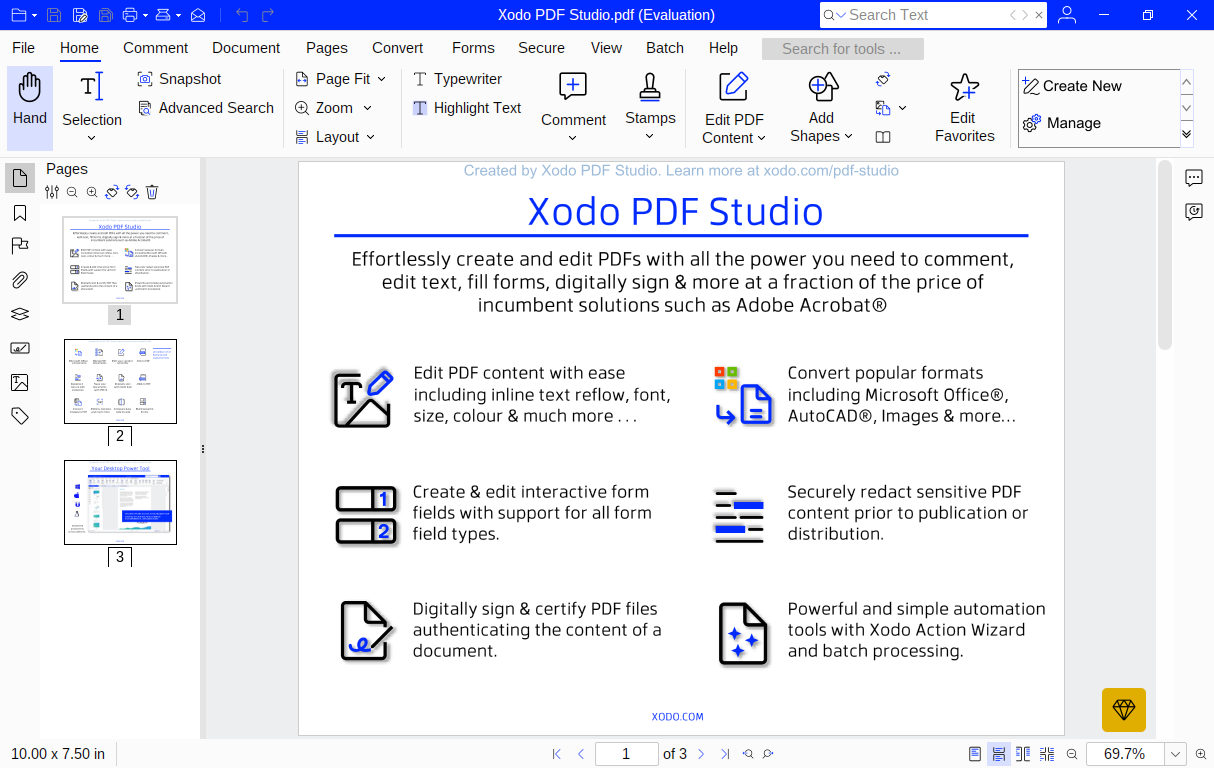Click Manage in favorites box
Screen dimensions: 1214x768
click(1062, 123)
